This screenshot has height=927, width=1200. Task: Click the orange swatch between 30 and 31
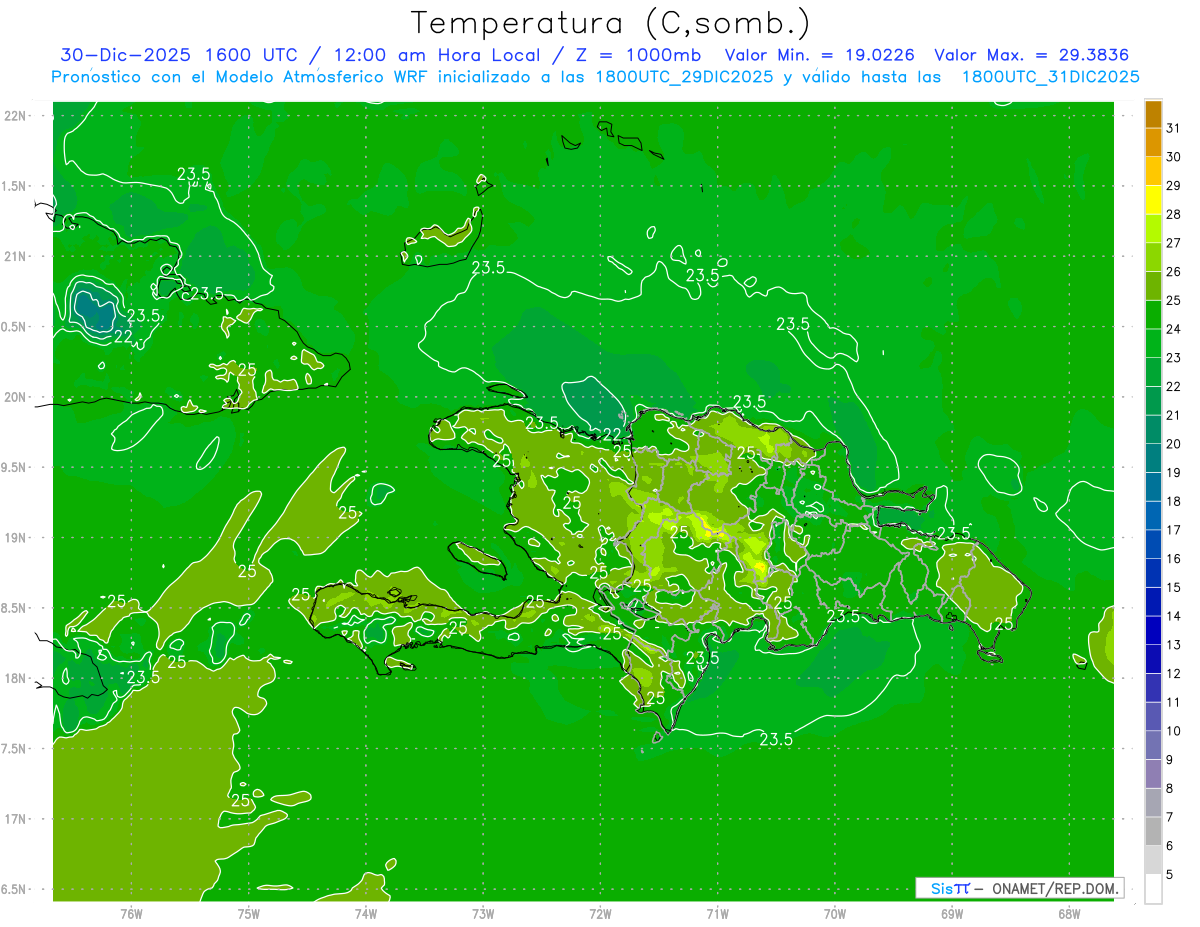point(1153,142)
